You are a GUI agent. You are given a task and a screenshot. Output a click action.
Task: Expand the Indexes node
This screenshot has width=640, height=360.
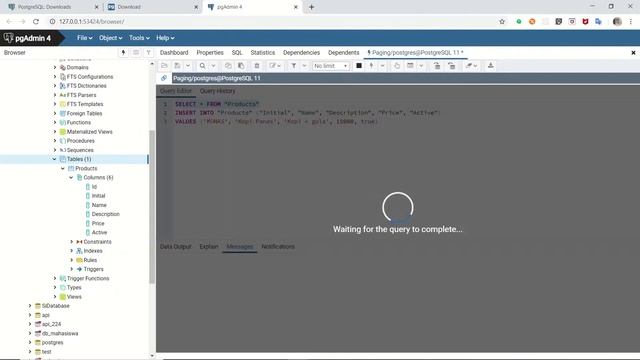tap(71, 251)
